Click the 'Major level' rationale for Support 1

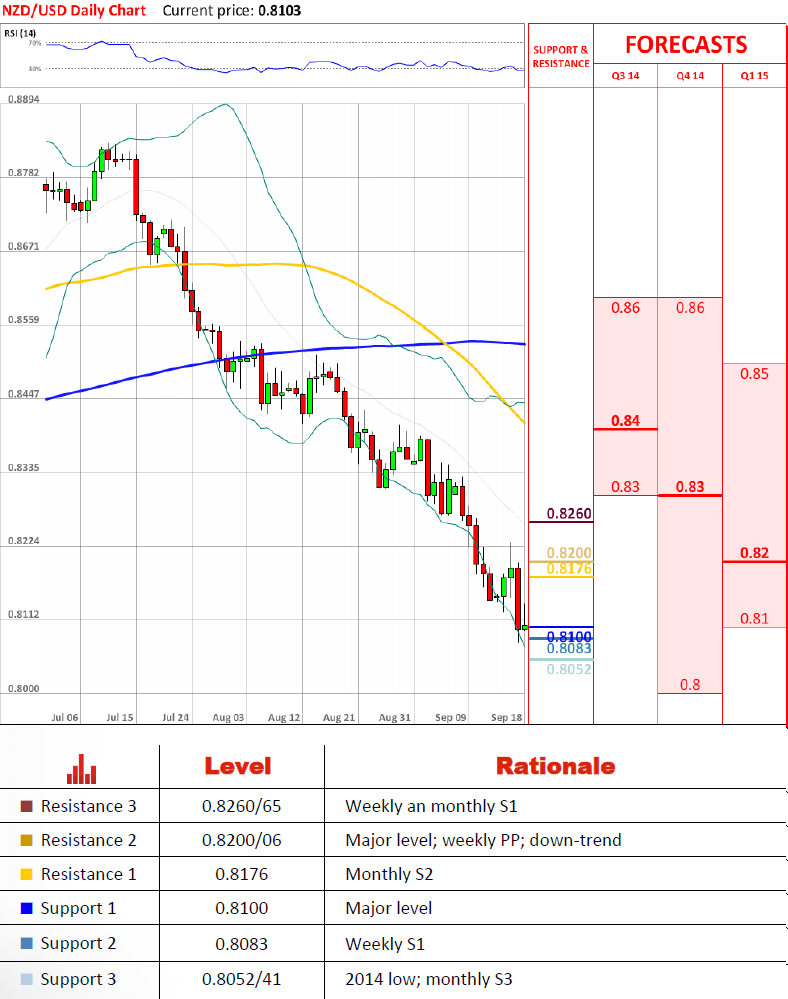[389, 909]
